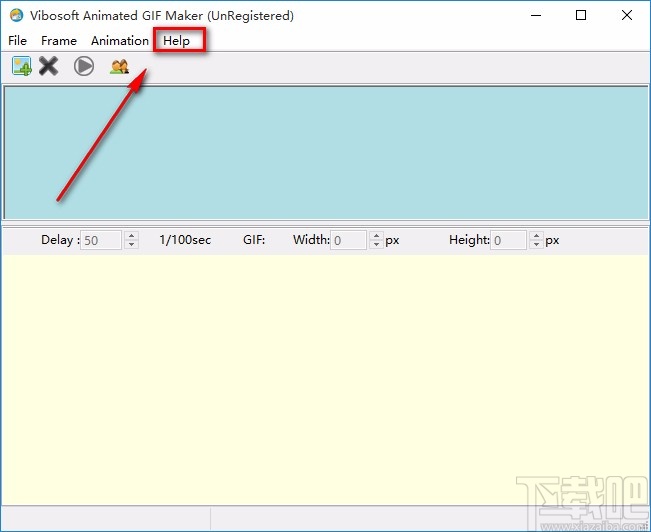Decrease Width with the down stepper arrow

[377, 245]
